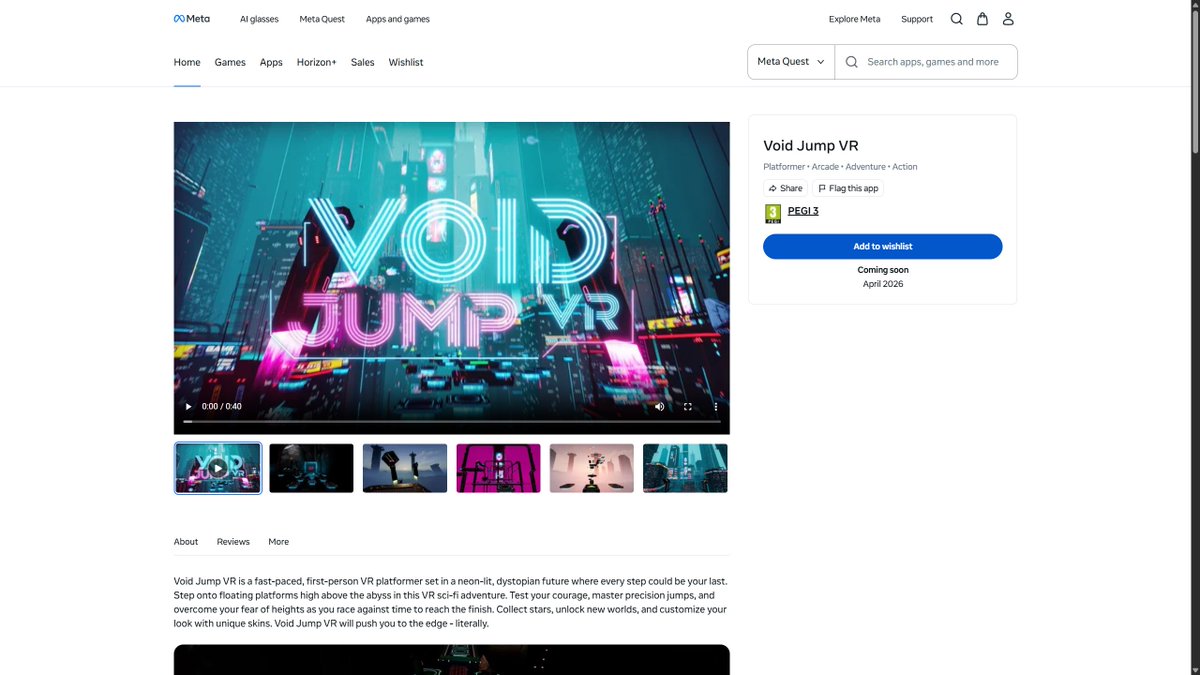
Task: Expand the Meta Quest platform dropdown
Action: [791, 62]
